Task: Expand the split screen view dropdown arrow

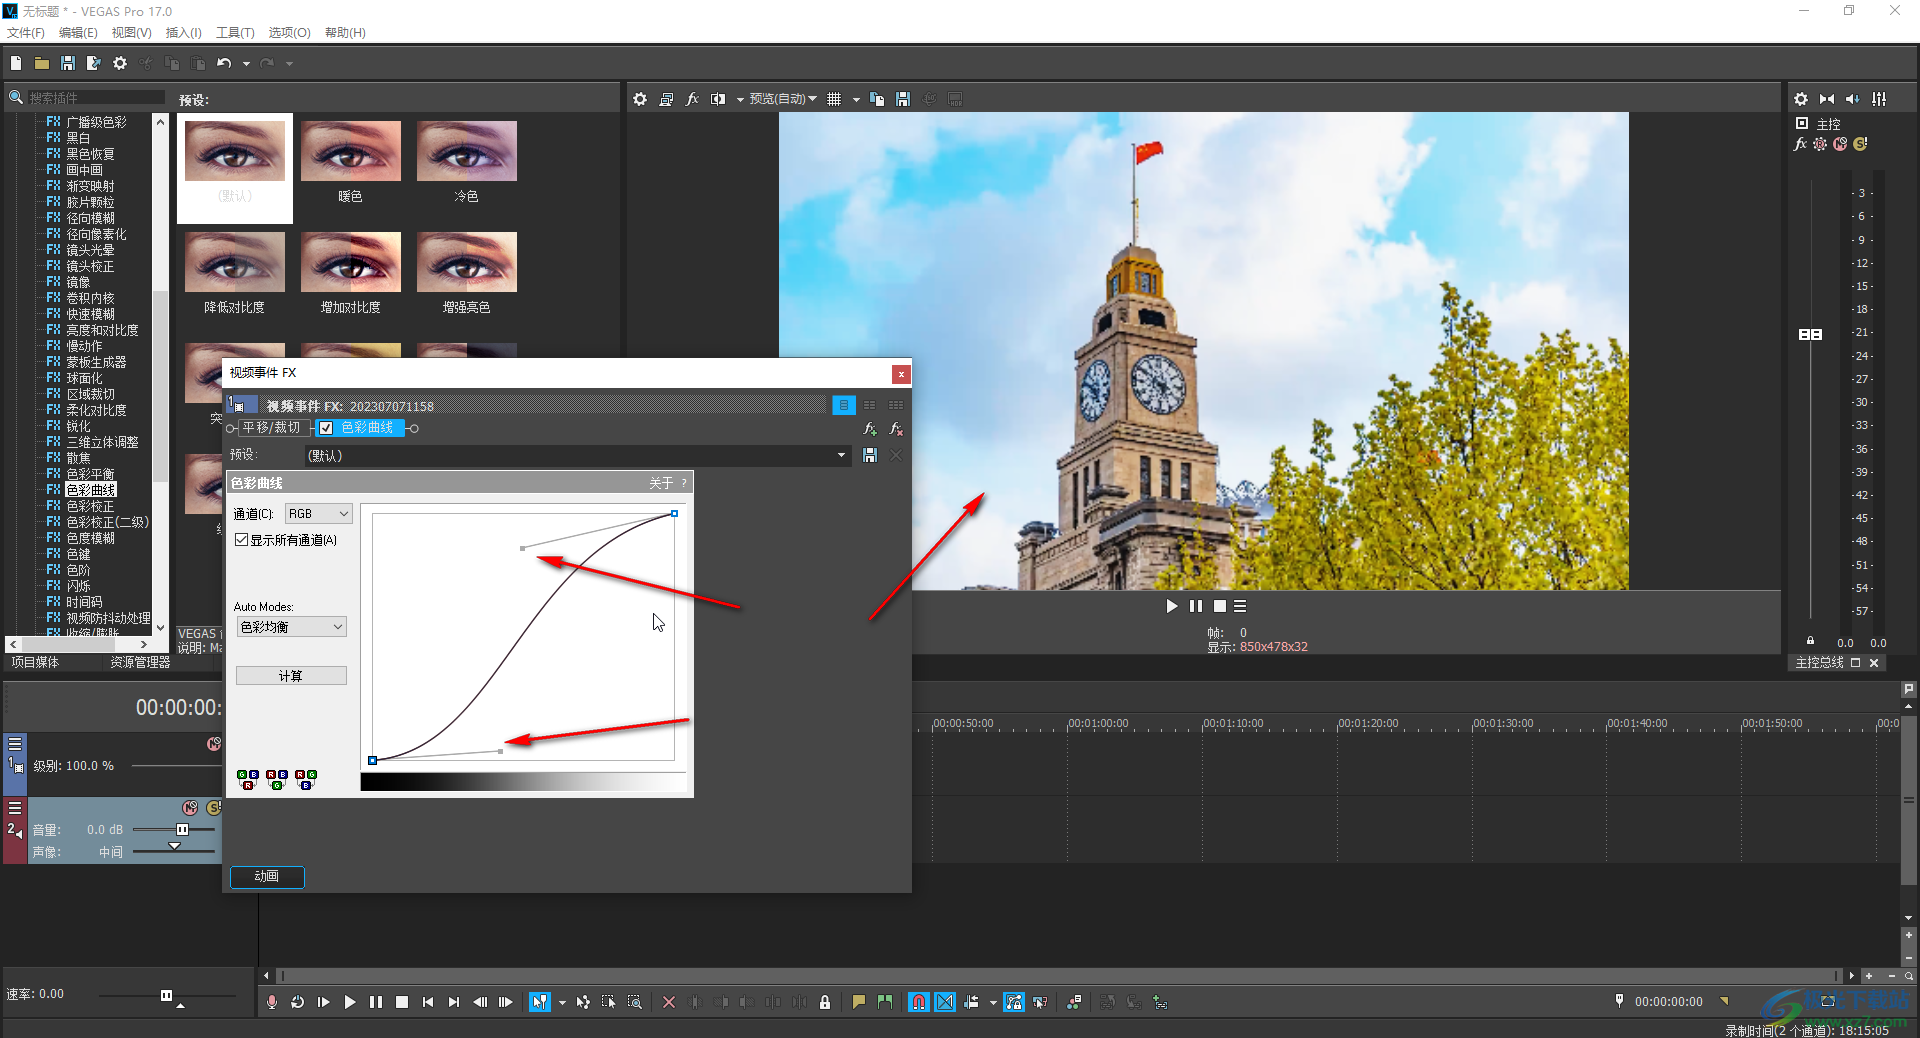Action: click(x=740, y=99)
